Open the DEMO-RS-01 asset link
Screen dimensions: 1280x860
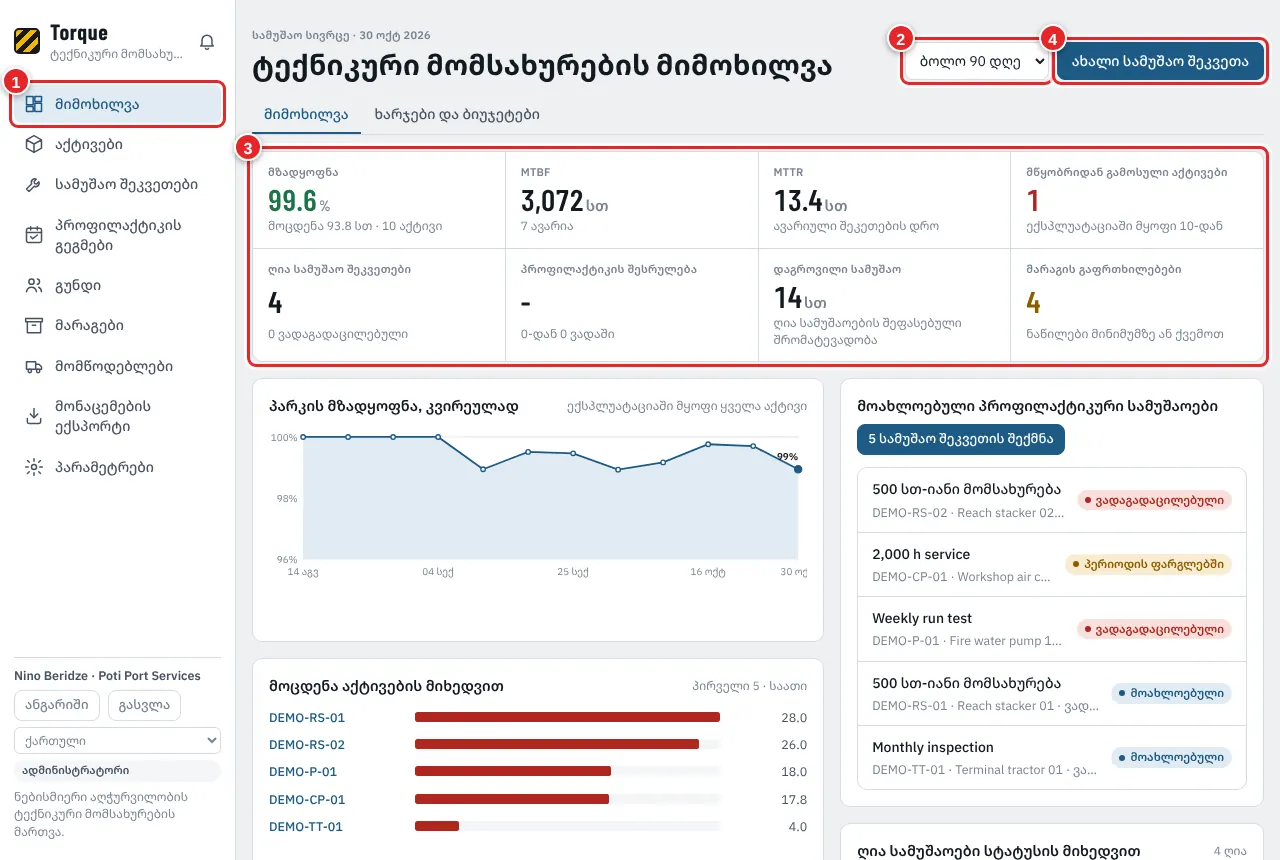click(307, 718)
